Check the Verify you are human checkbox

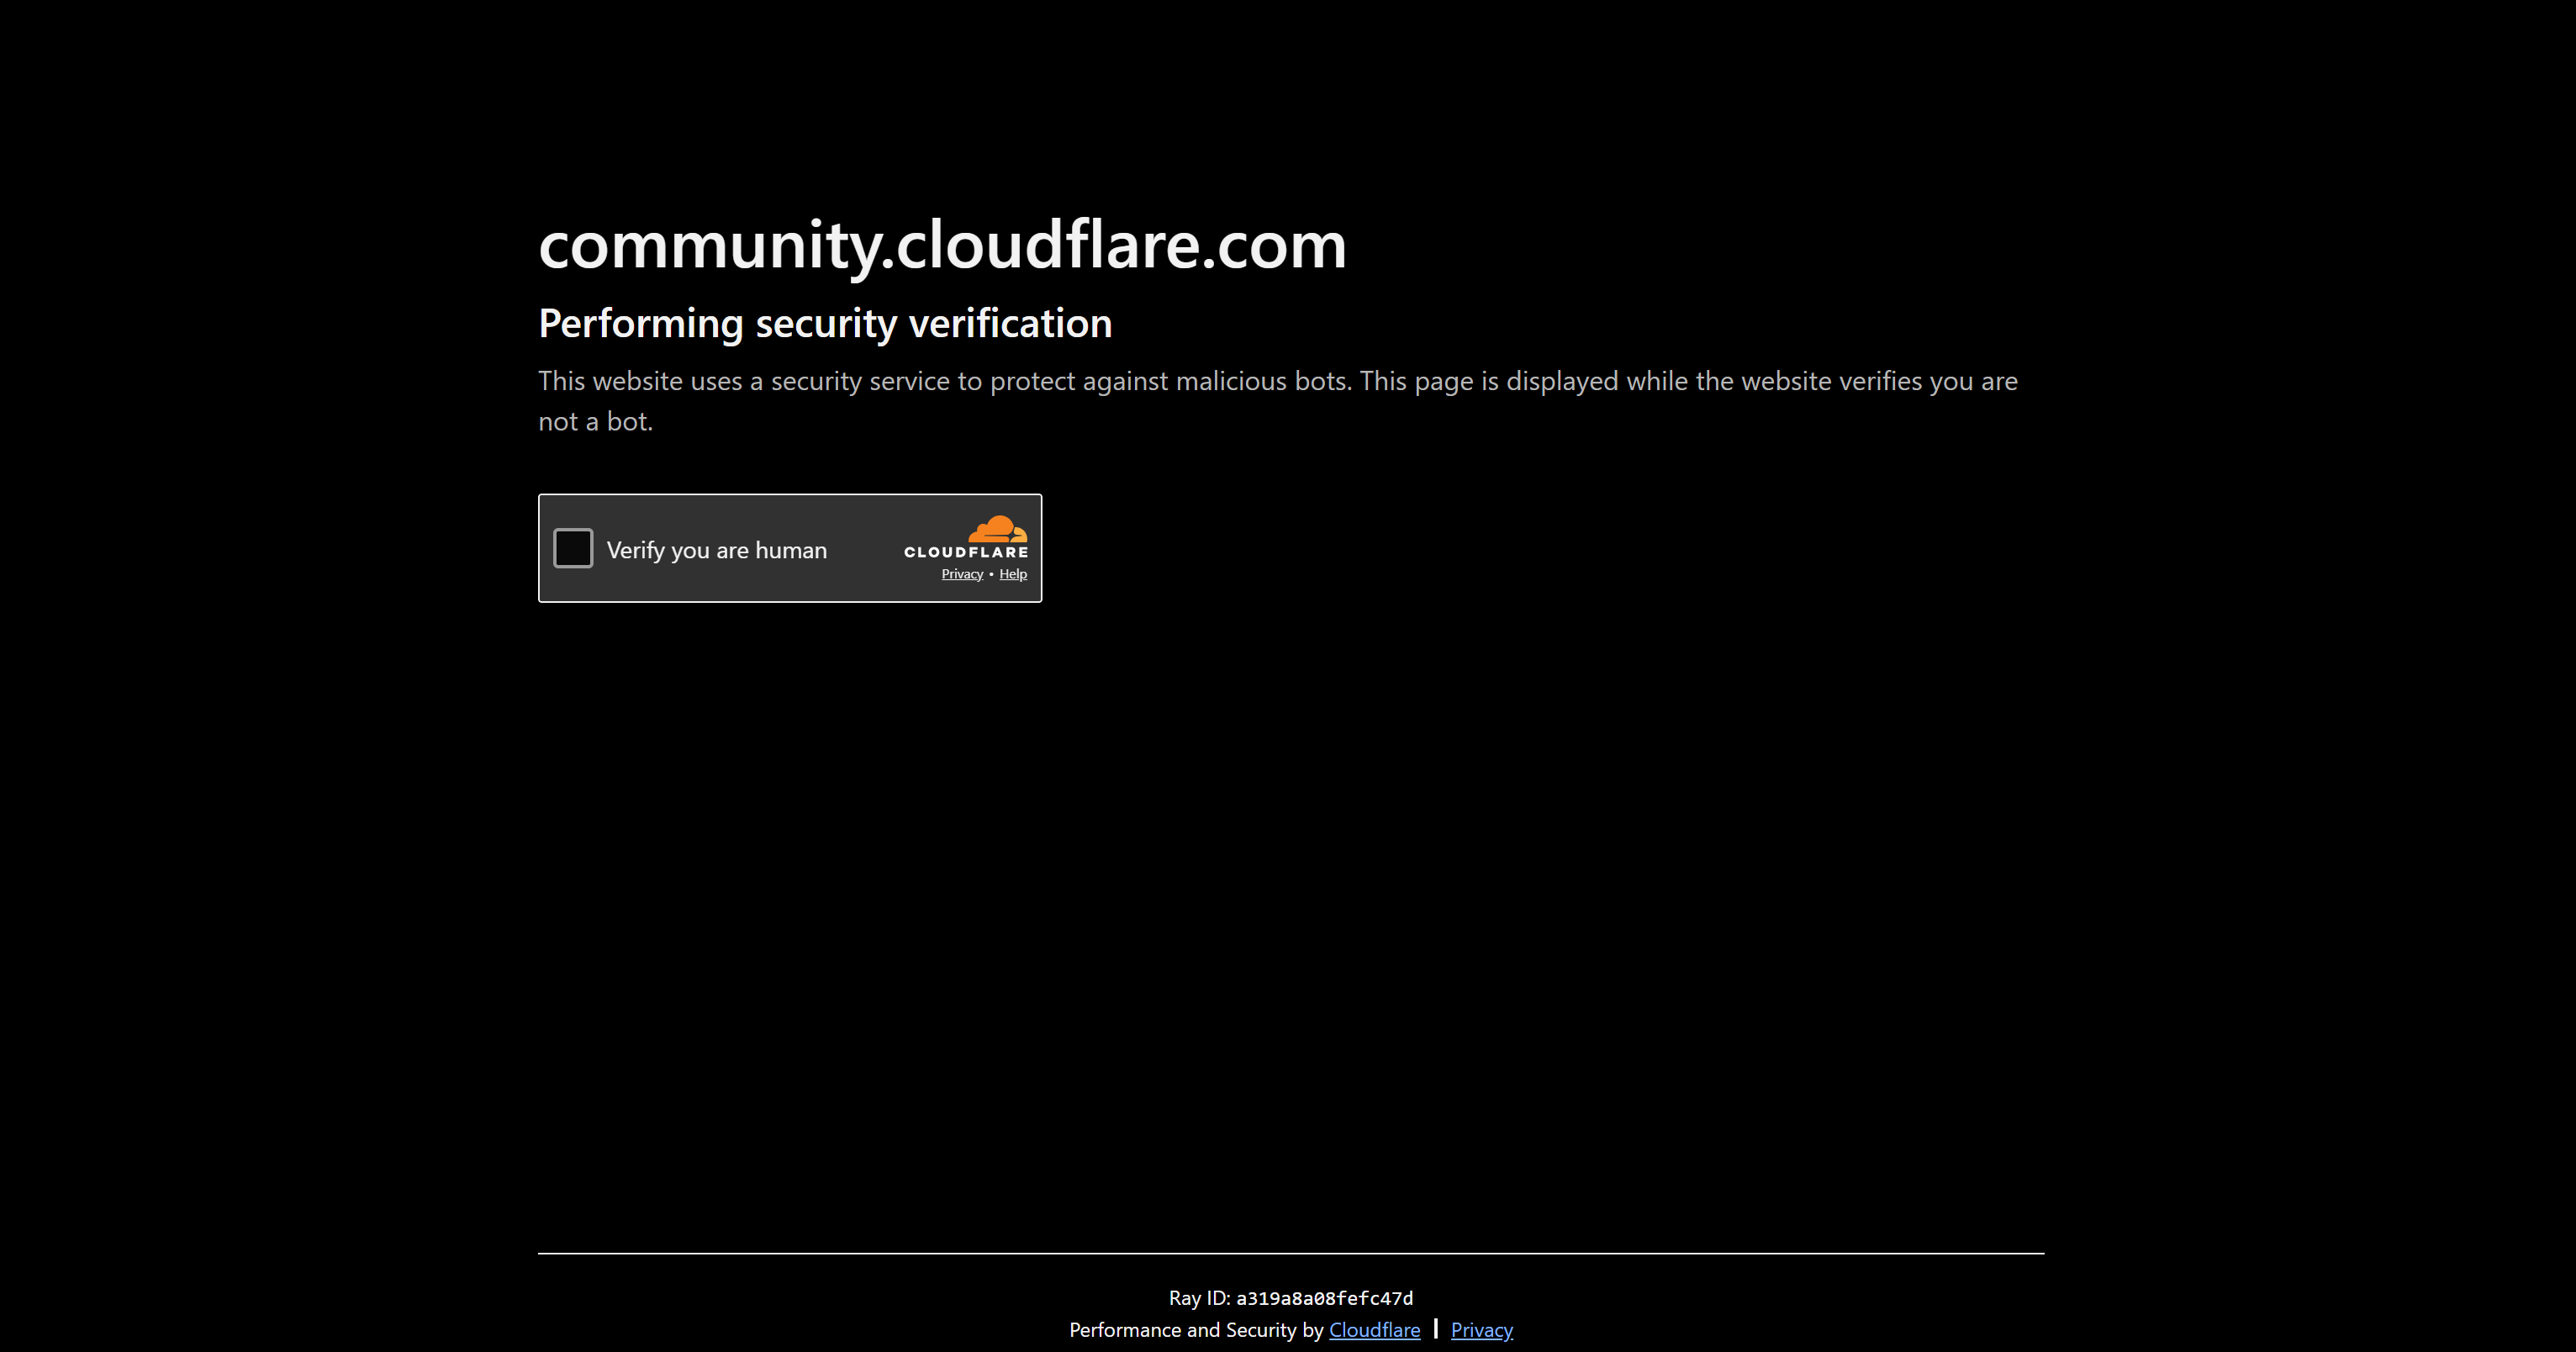click(573, 548)
